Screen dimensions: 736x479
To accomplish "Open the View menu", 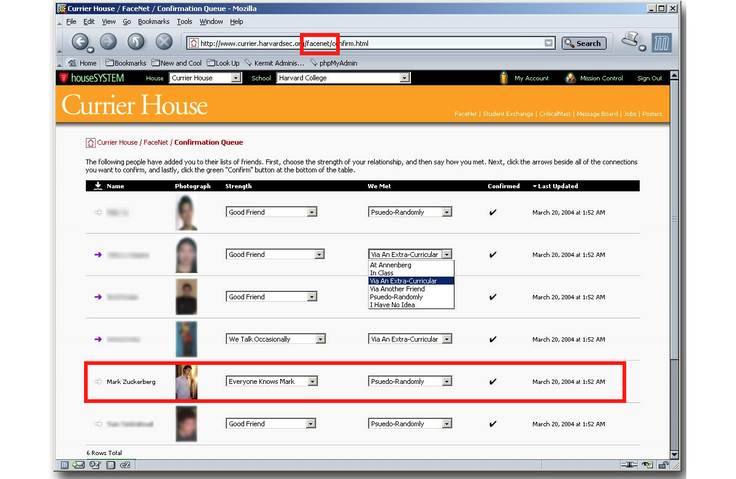I will 108,22.
